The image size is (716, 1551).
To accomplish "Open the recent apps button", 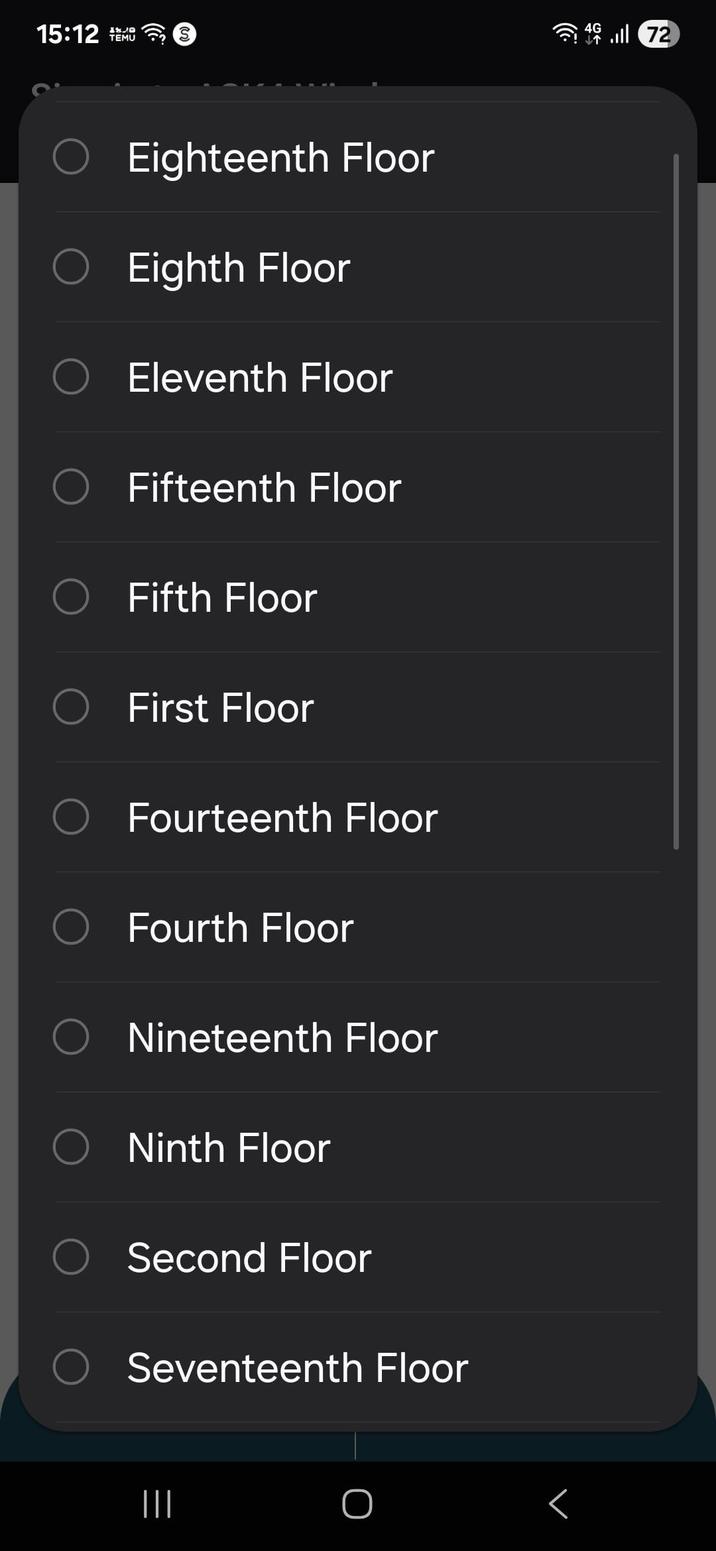I will click(x=156, y=1502).
